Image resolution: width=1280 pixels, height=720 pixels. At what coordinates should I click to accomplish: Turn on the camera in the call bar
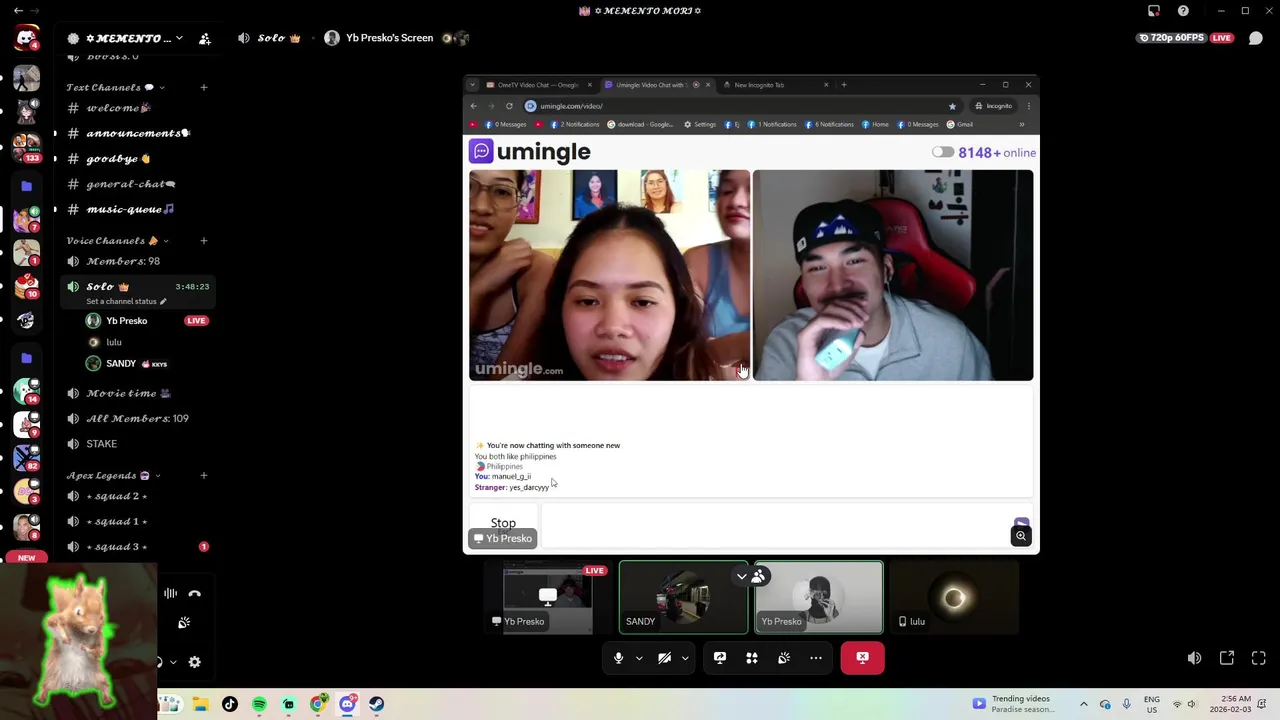(x=664, y=658)
